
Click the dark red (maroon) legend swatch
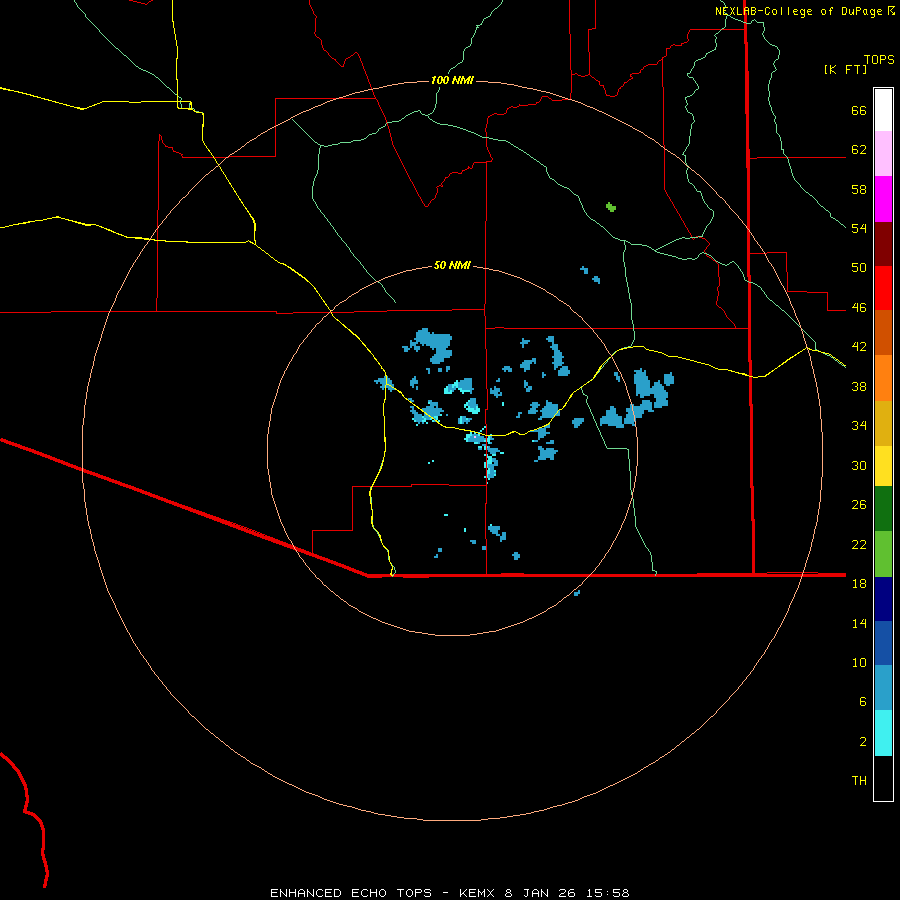[883, 244]
